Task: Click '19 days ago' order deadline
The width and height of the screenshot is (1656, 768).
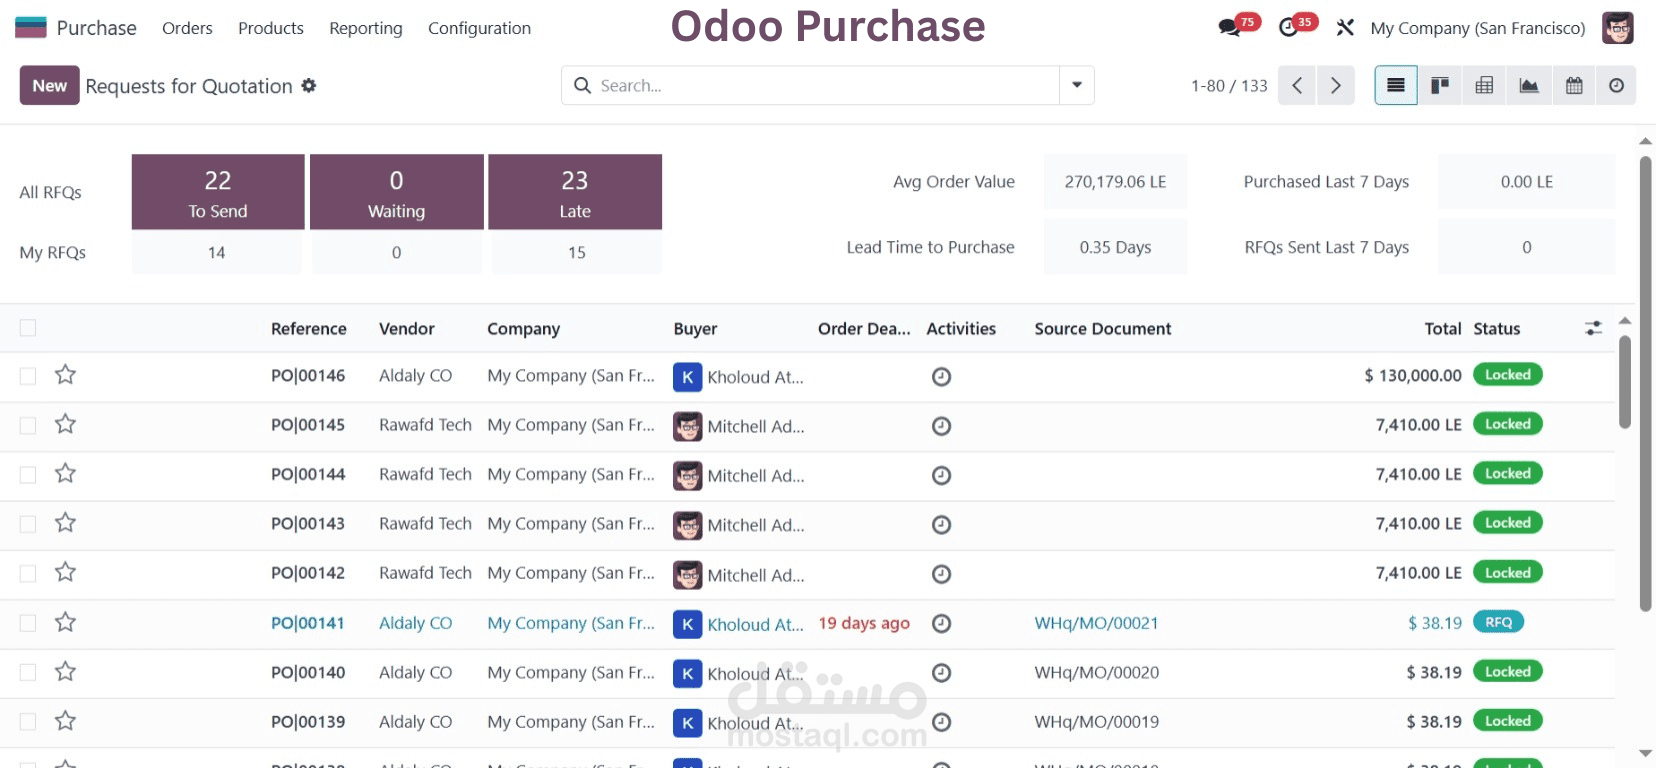Action: 864,623
